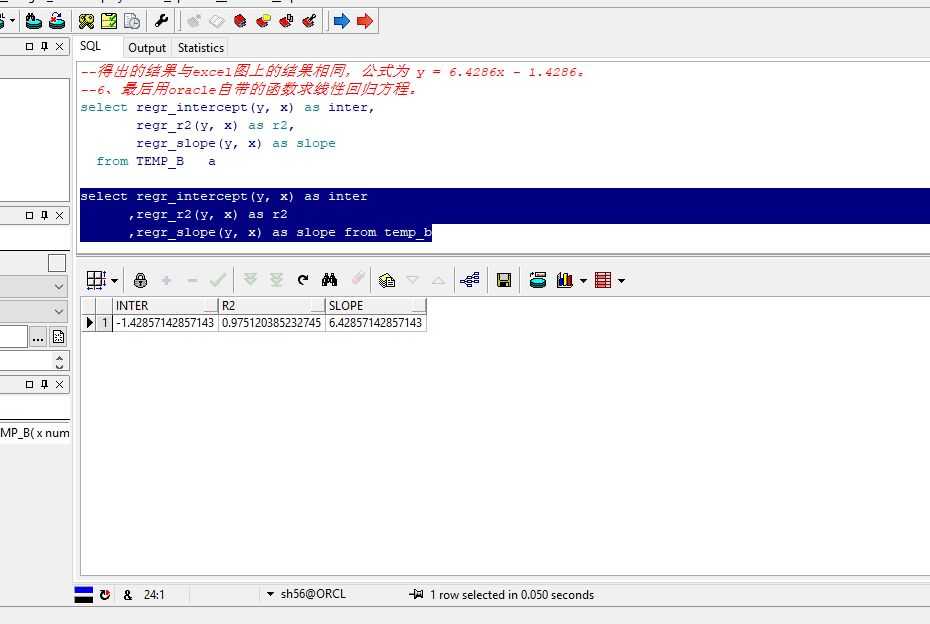930x624 pixels.
Task: Click the teal database icon in results toolbar
Action: click(538, 280)
